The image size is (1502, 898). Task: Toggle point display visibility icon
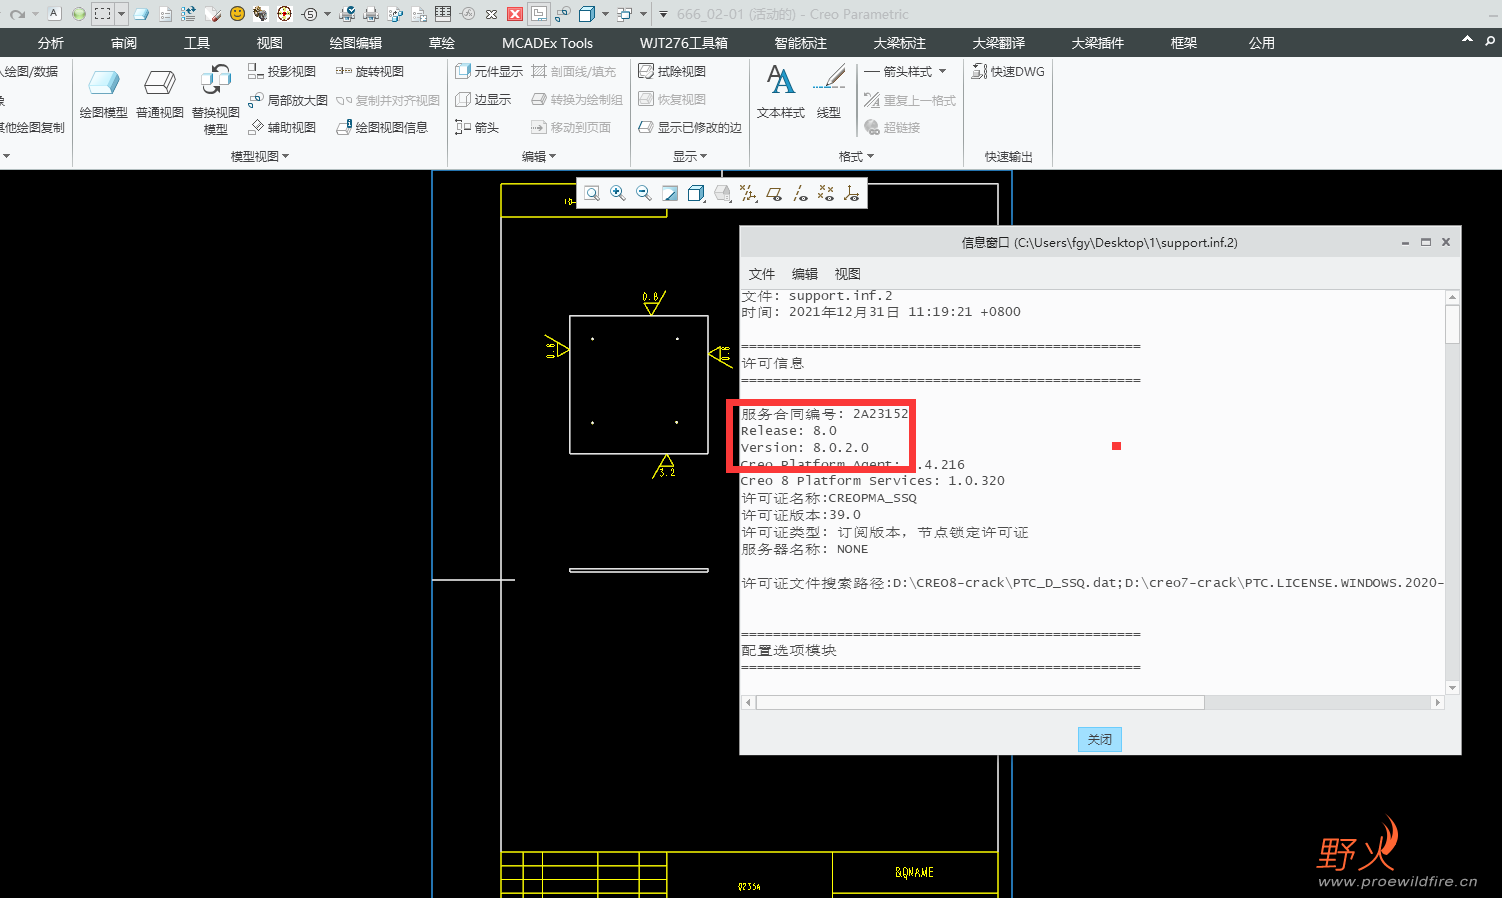[826, 193]
